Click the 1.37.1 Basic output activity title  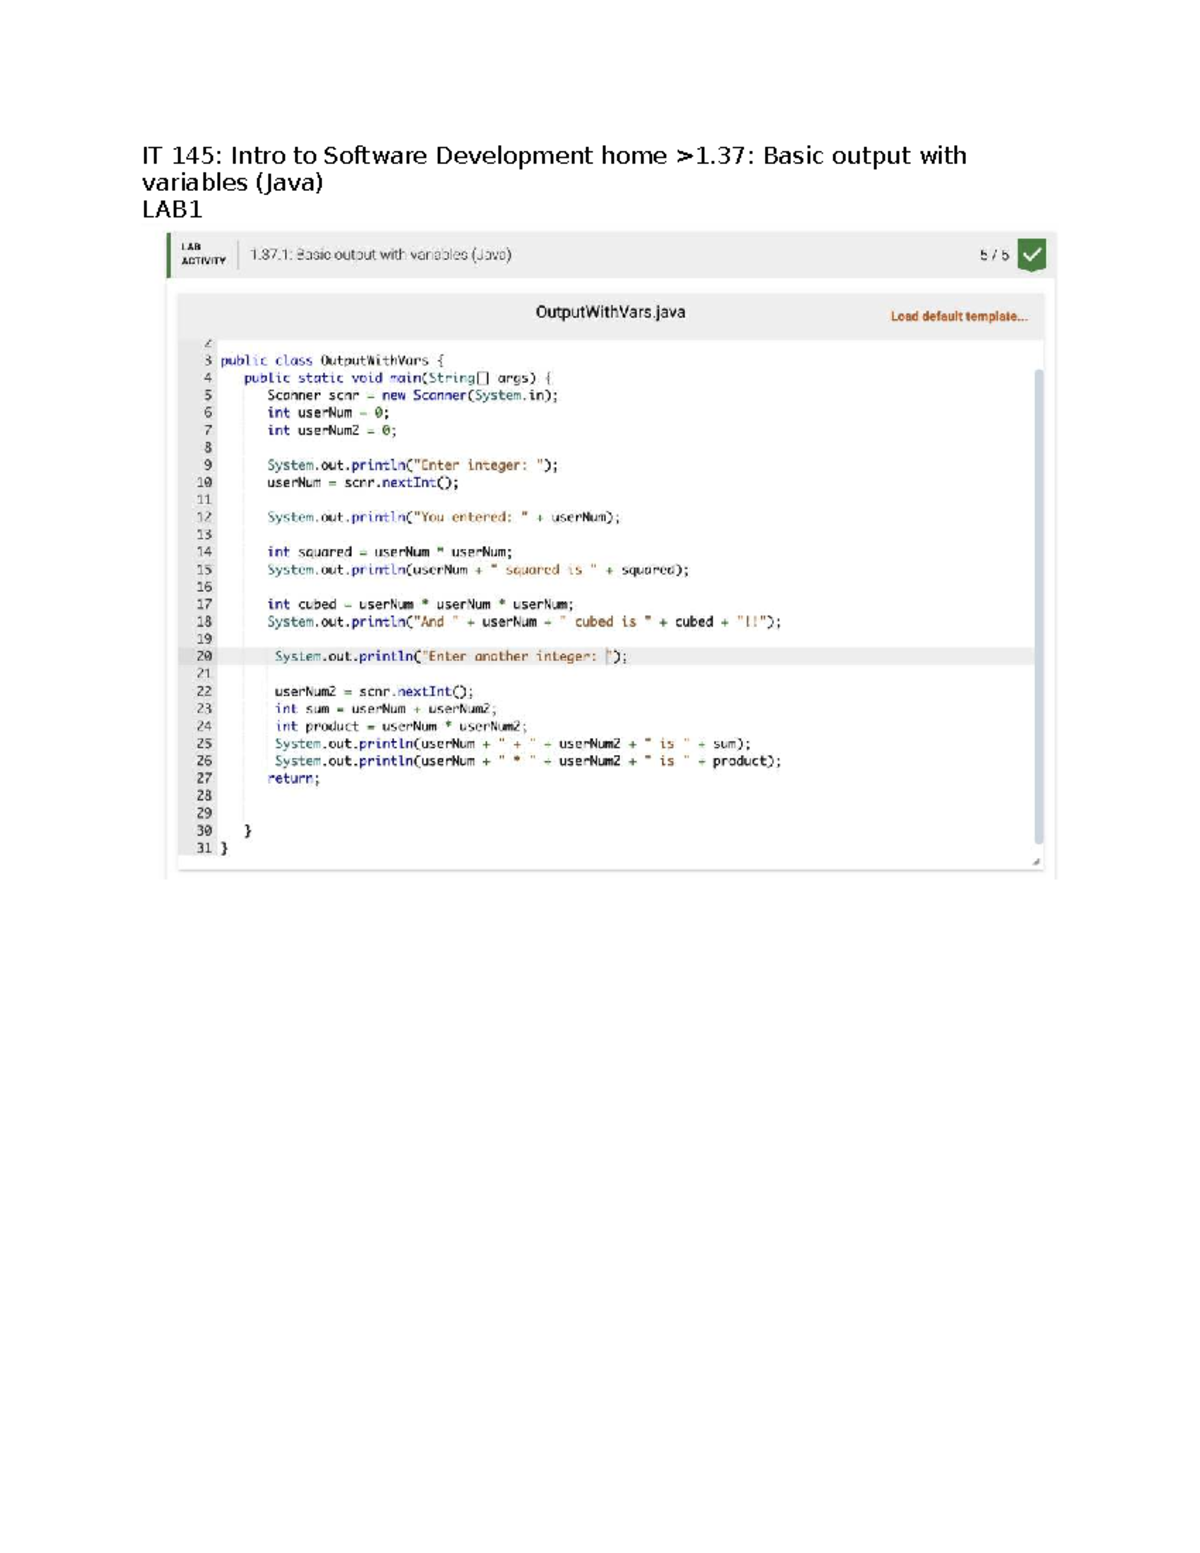click(380, 255)
